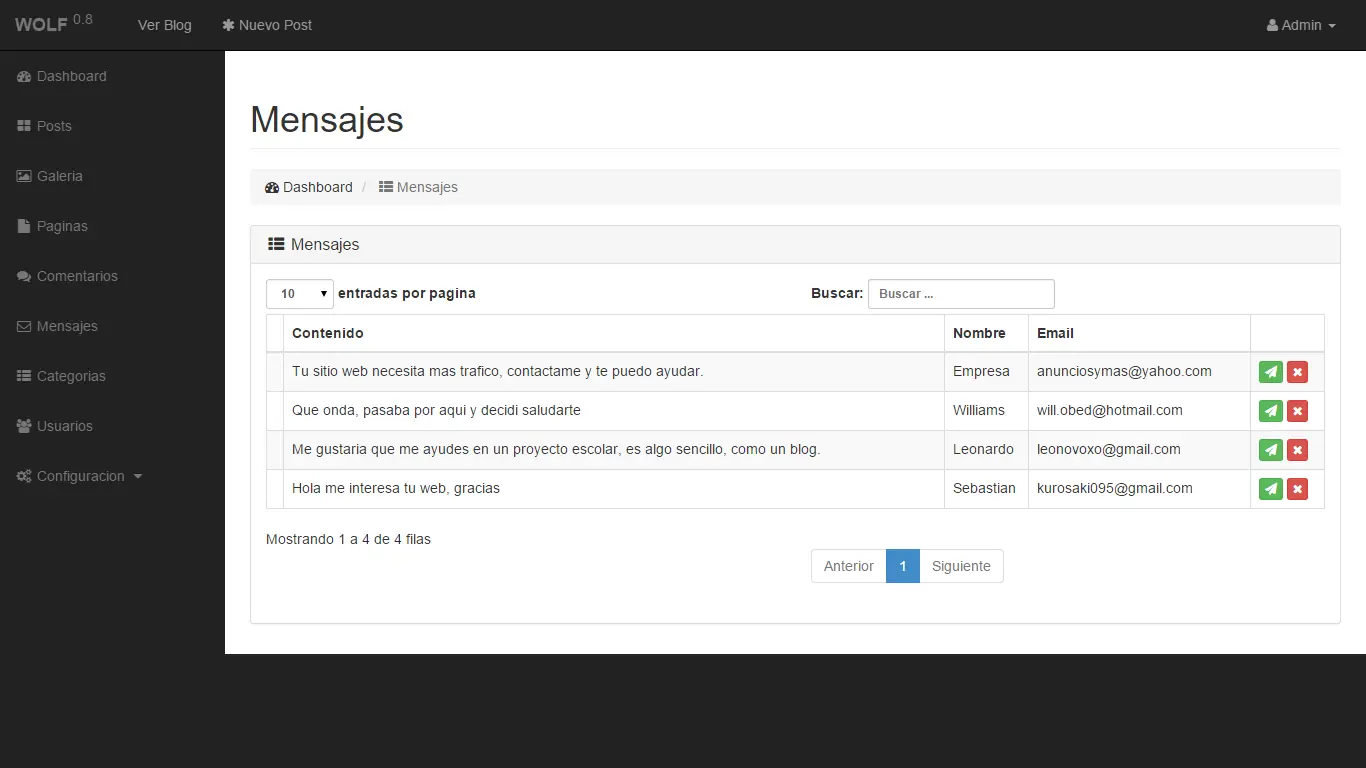The height and width of the screenshot is (768, 1366).
Task: Sort table by Email column header
Action: point(1139,333)
